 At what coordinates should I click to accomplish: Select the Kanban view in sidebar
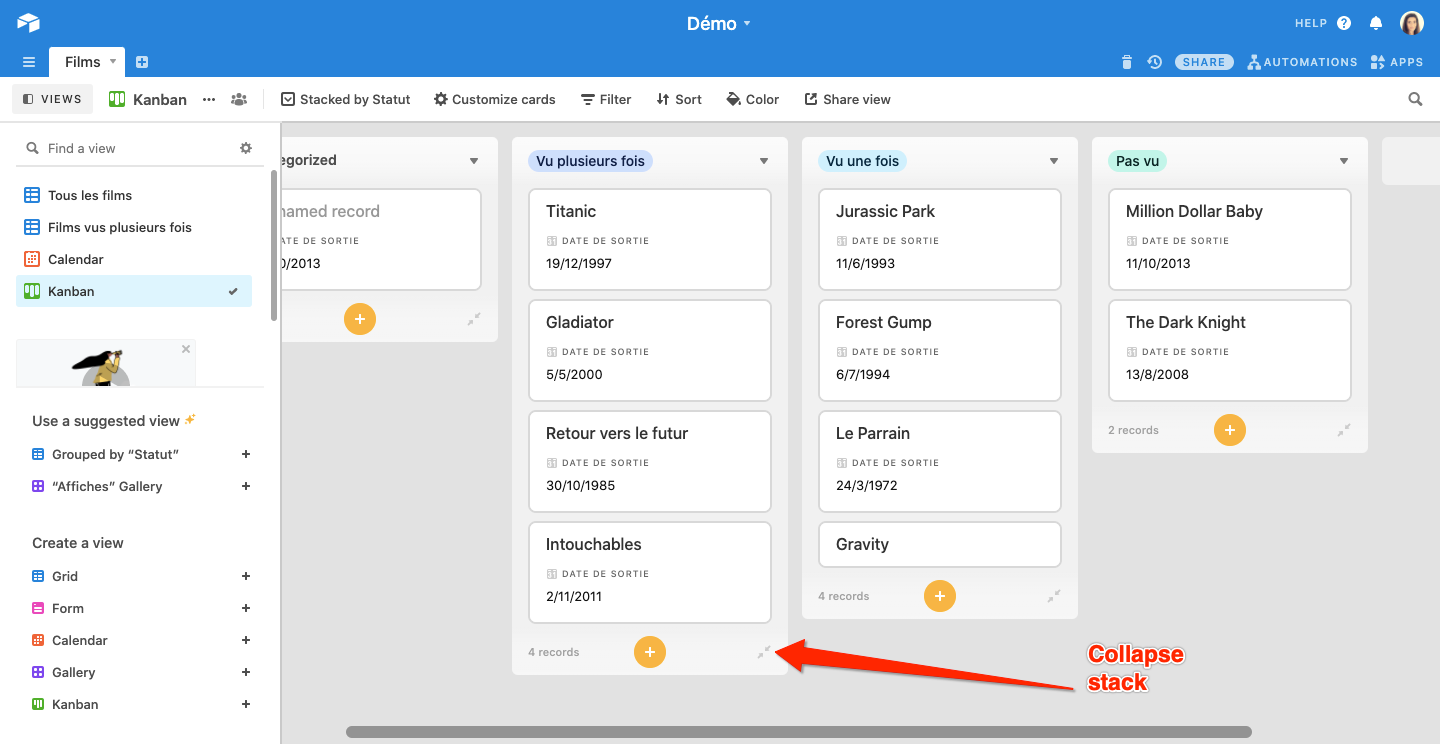tap(134, 291)
